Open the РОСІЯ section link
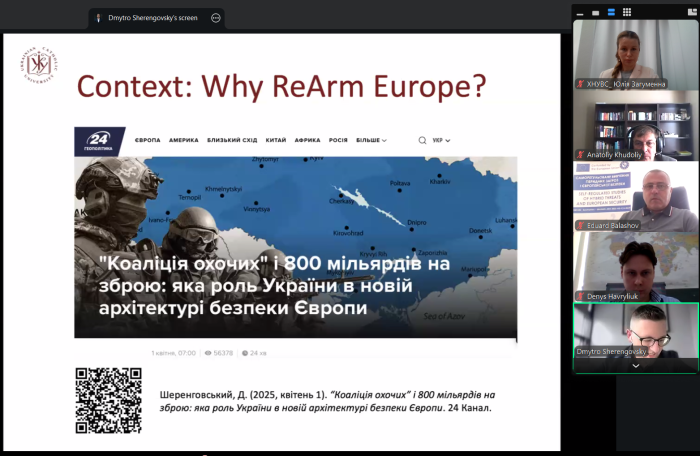Viewport: 700px width, 456px height. click(x=338, y=140)
